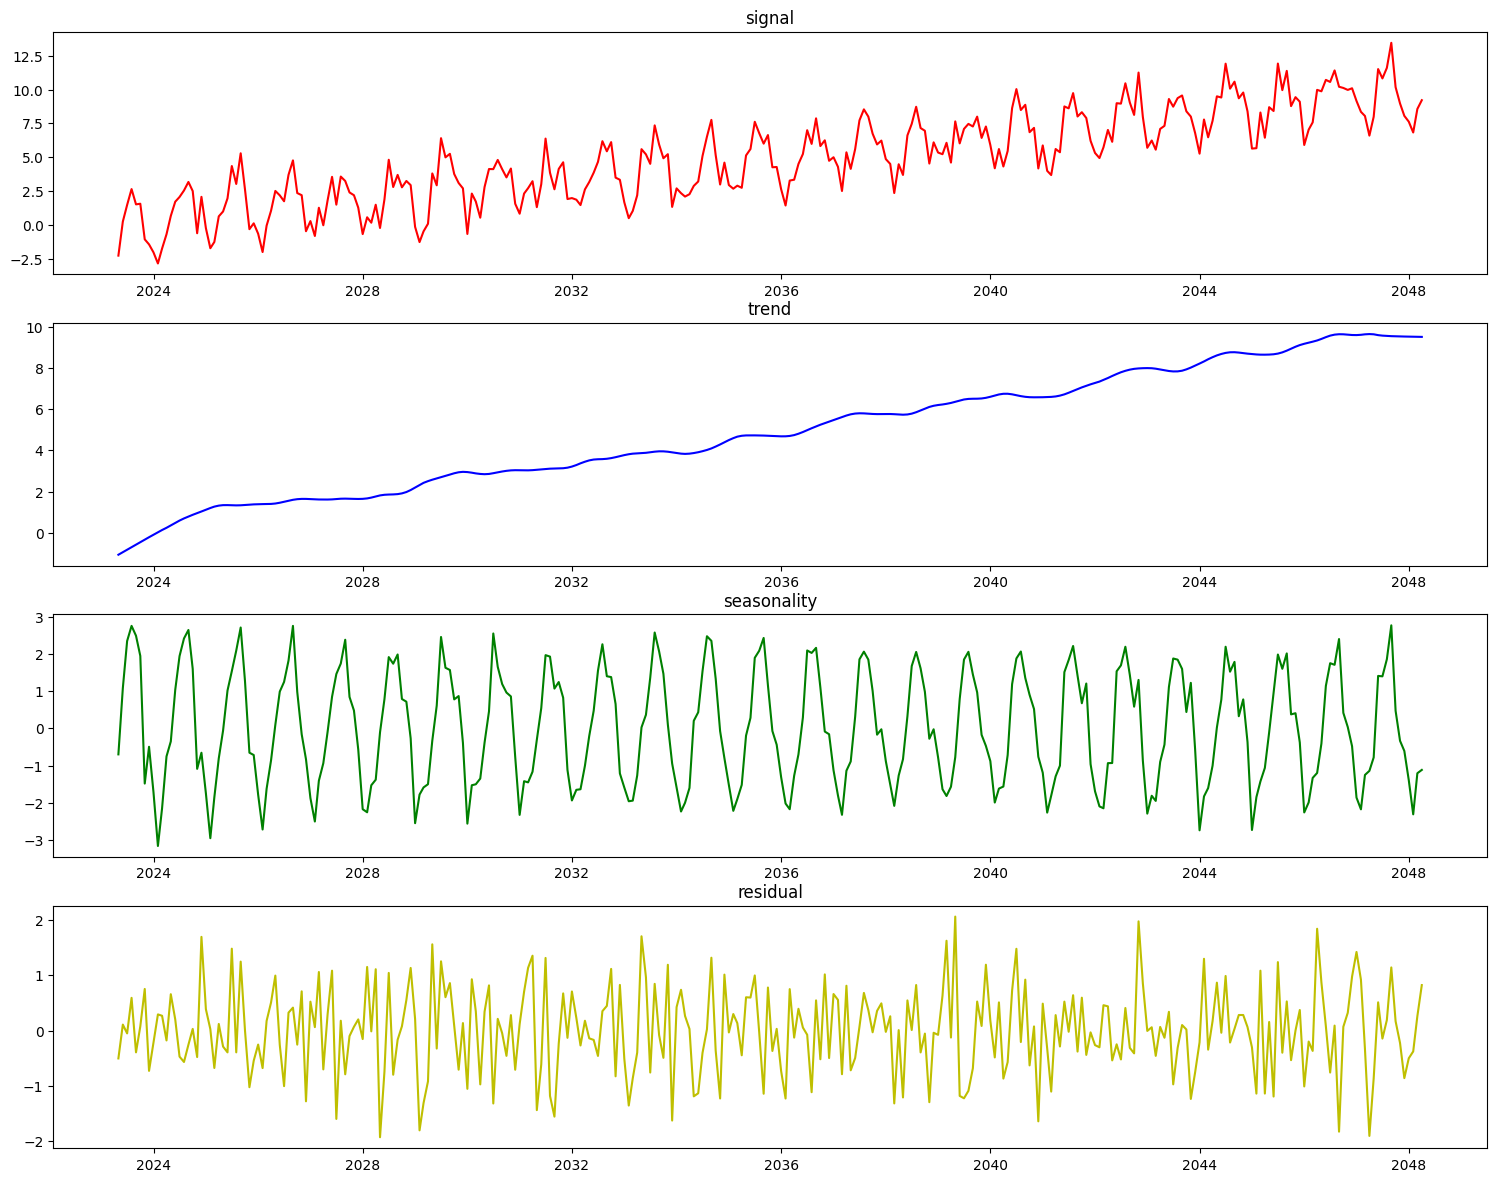Click the 2036 x-axis label under residual plot
Screen dimensions: 1496x1182
tap(781, 1164)
